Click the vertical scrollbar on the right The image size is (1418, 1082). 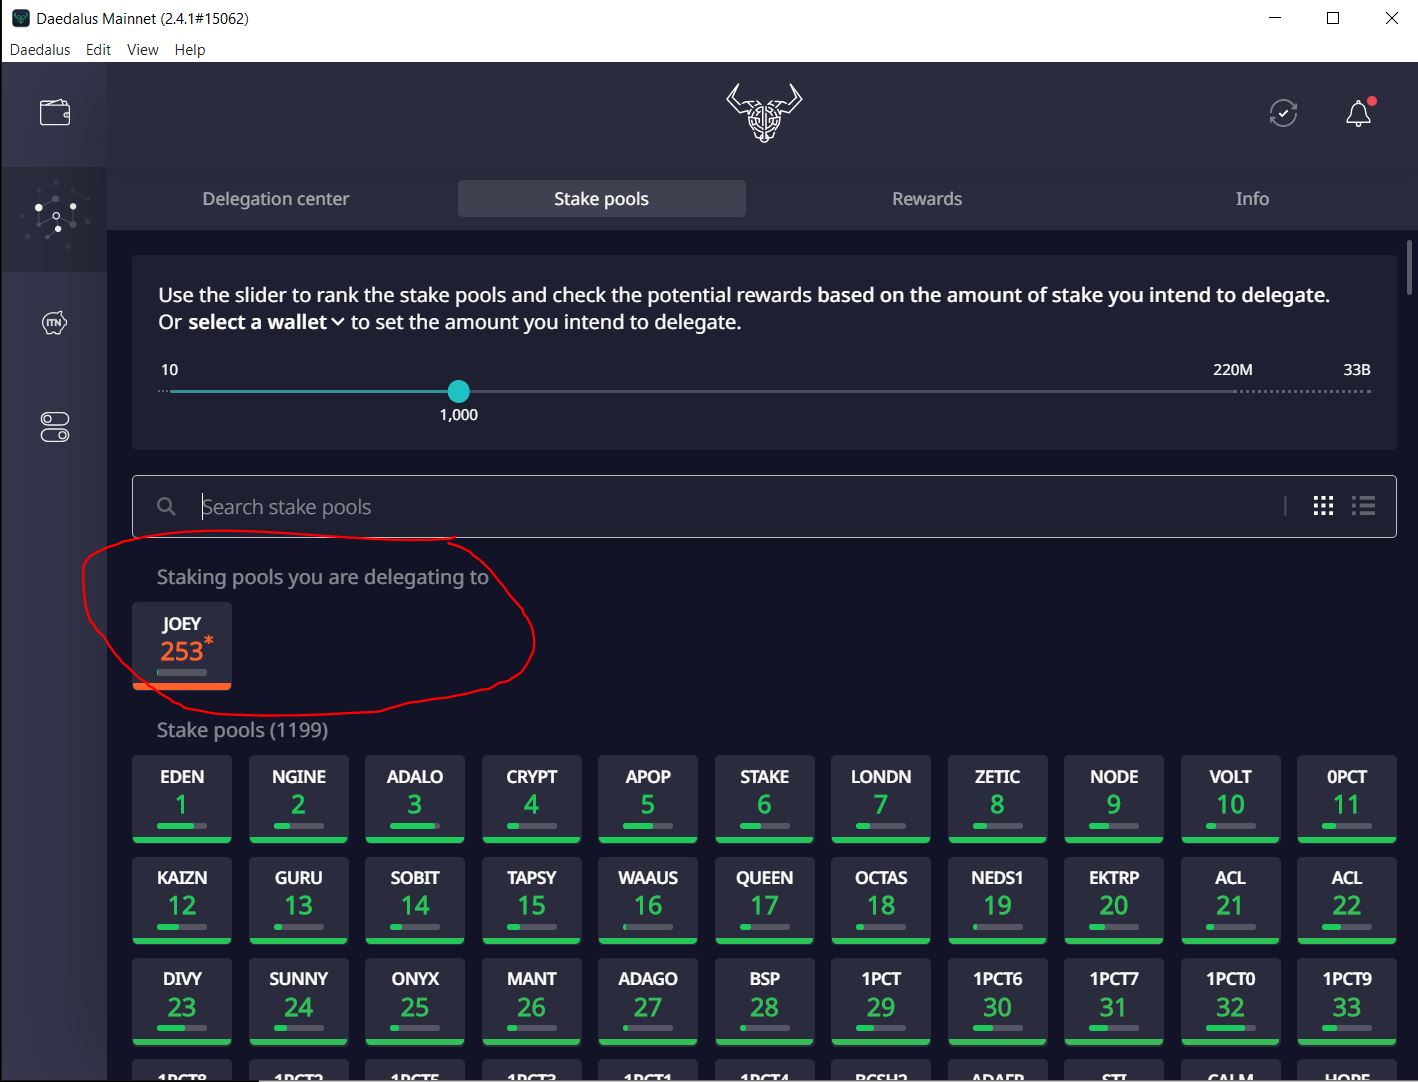pos(1410,268)
